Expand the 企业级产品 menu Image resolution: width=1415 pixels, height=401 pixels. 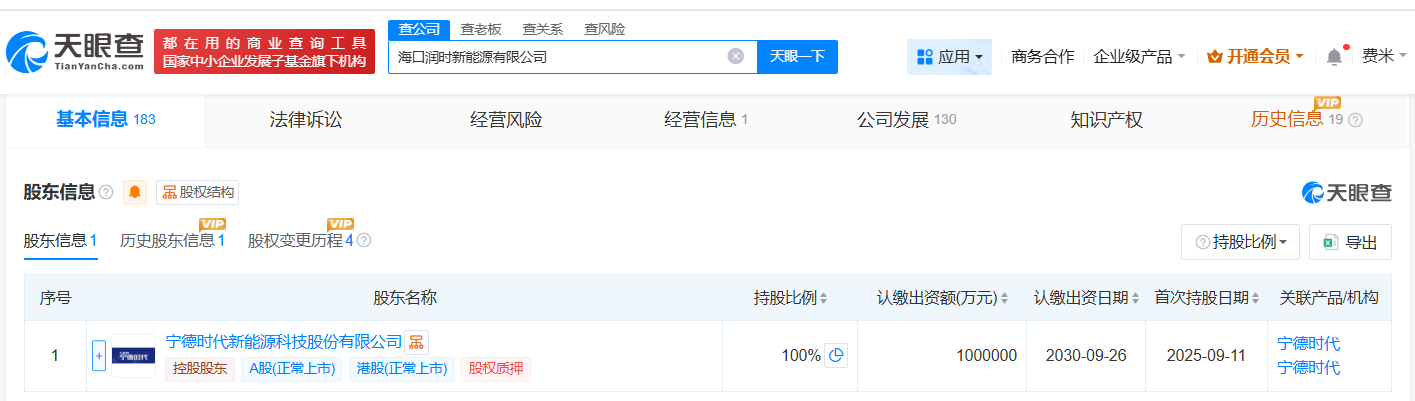tap(1139, 57)
